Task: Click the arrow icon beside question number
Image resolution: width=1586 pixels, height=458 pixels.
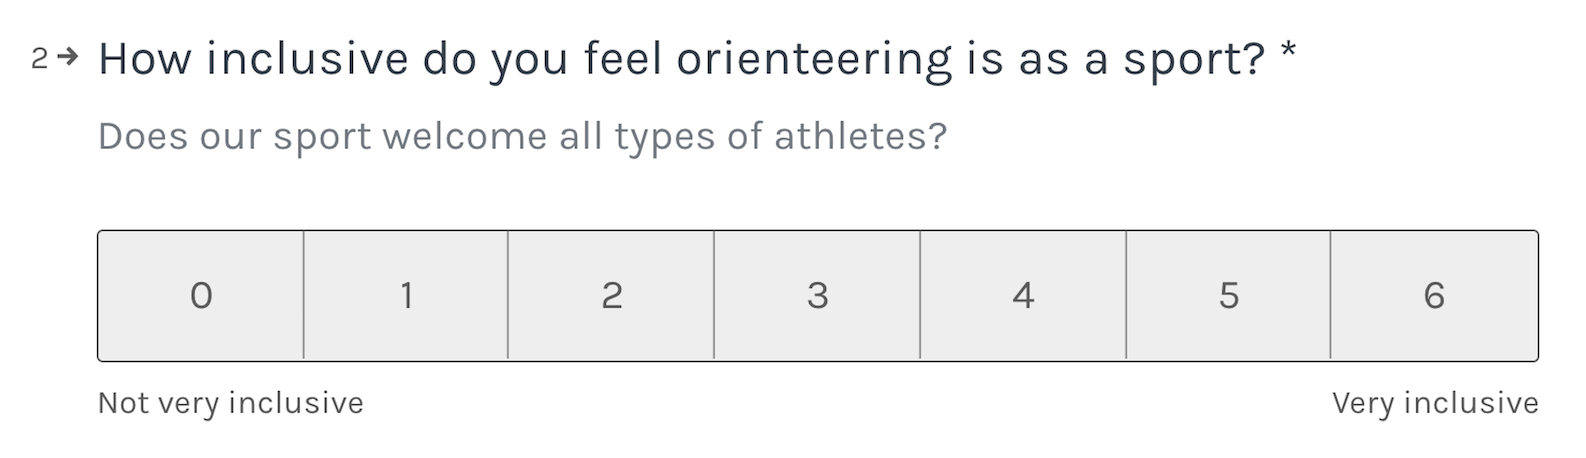Action: (x=68, y=58)
